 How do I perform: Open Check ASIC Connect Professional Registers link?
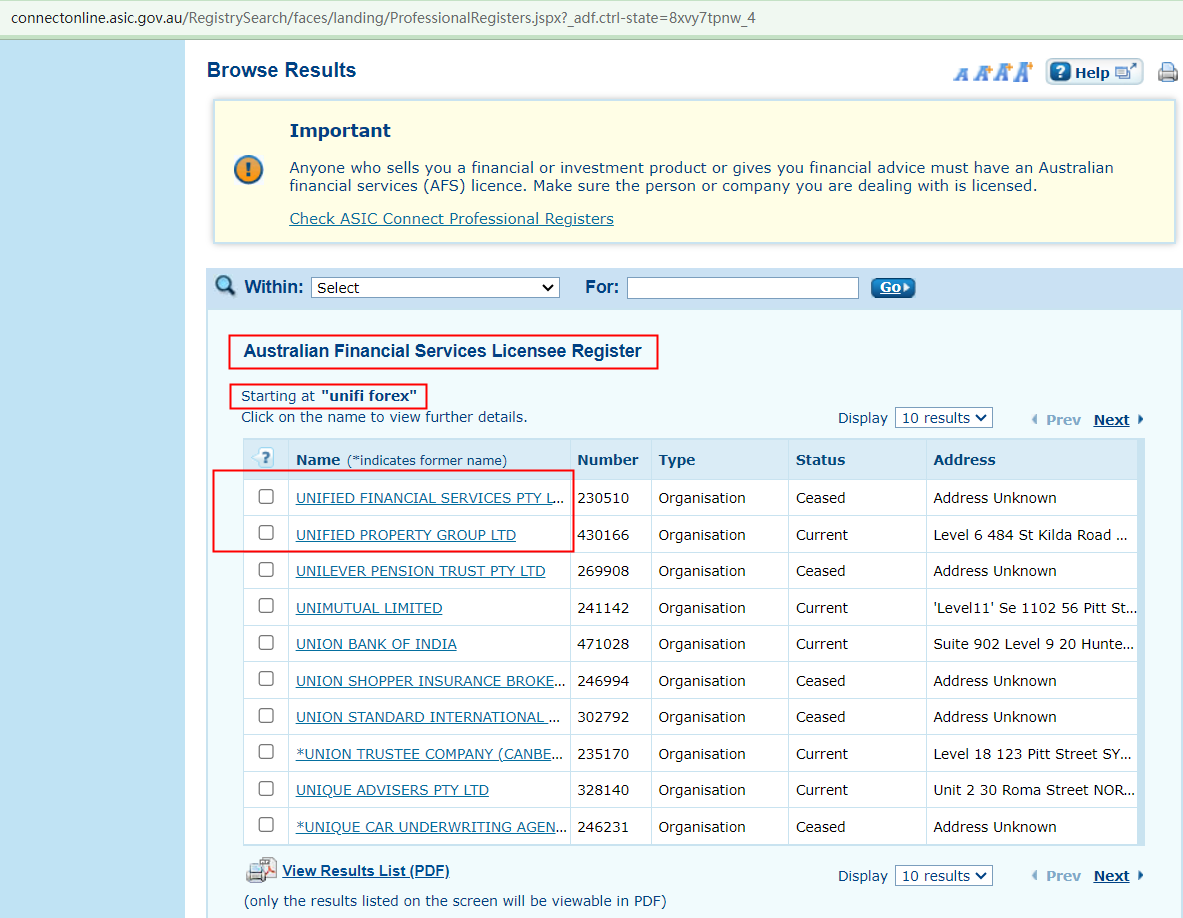click(x=451, y=219)
